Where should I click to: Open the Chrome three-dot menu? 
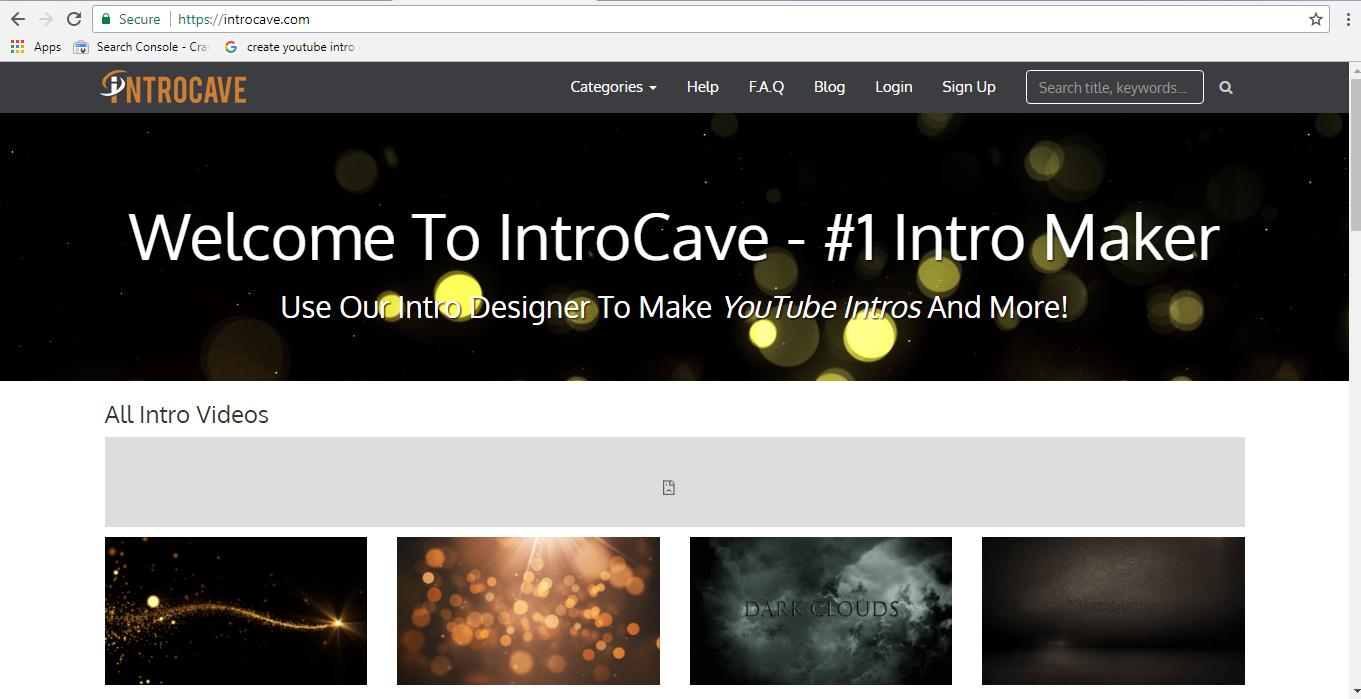click(x=1348, y=19)
